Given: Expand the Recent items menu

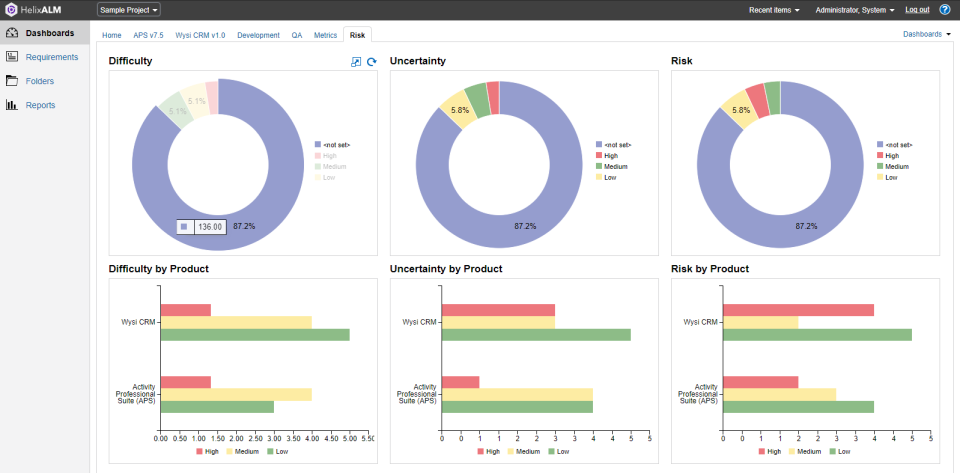Looking at the screenshot, I should [x=774, y=10].
